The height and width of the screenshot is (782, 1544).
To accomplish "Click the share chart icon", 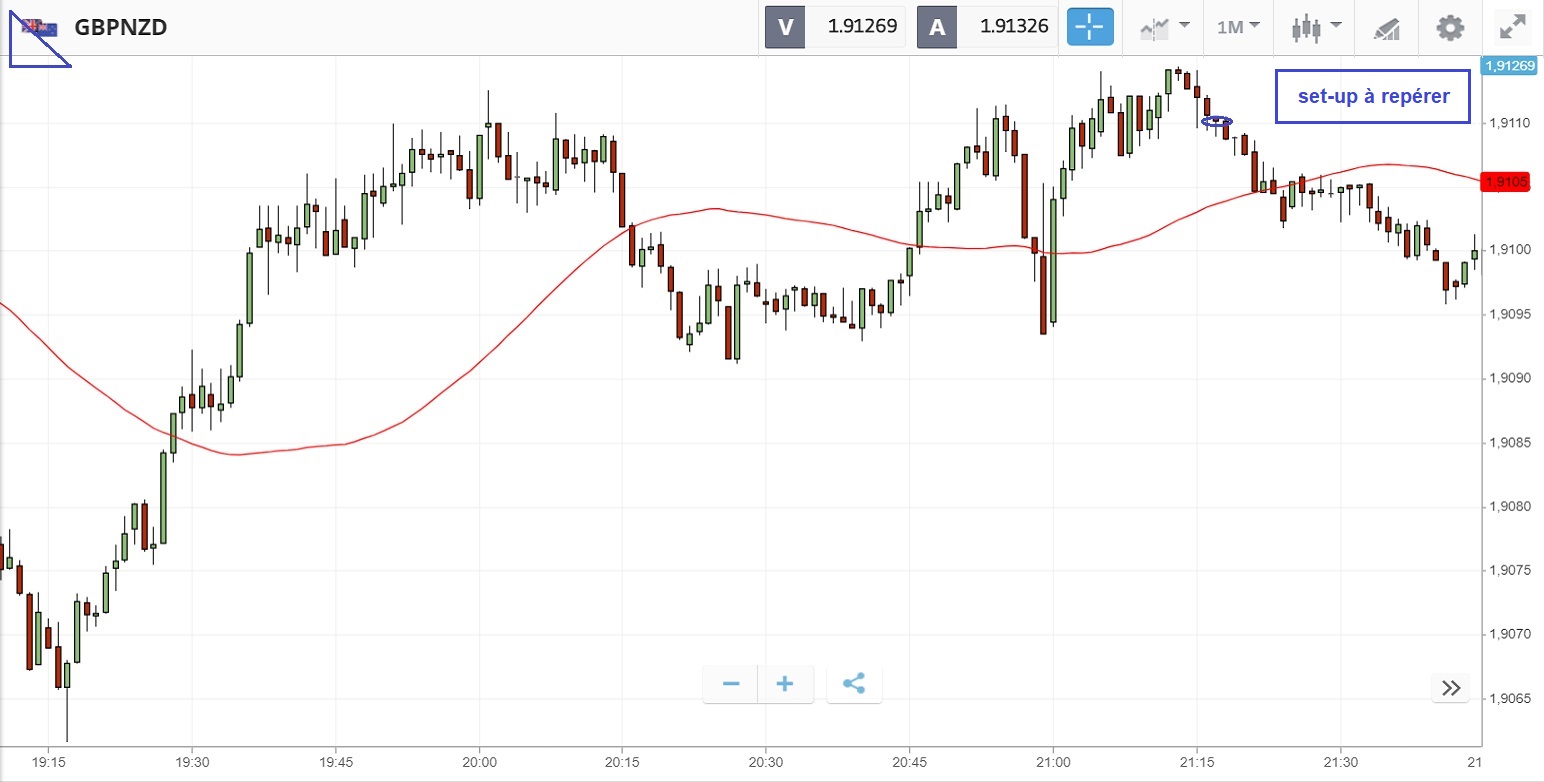I will [x=854, y=685].
